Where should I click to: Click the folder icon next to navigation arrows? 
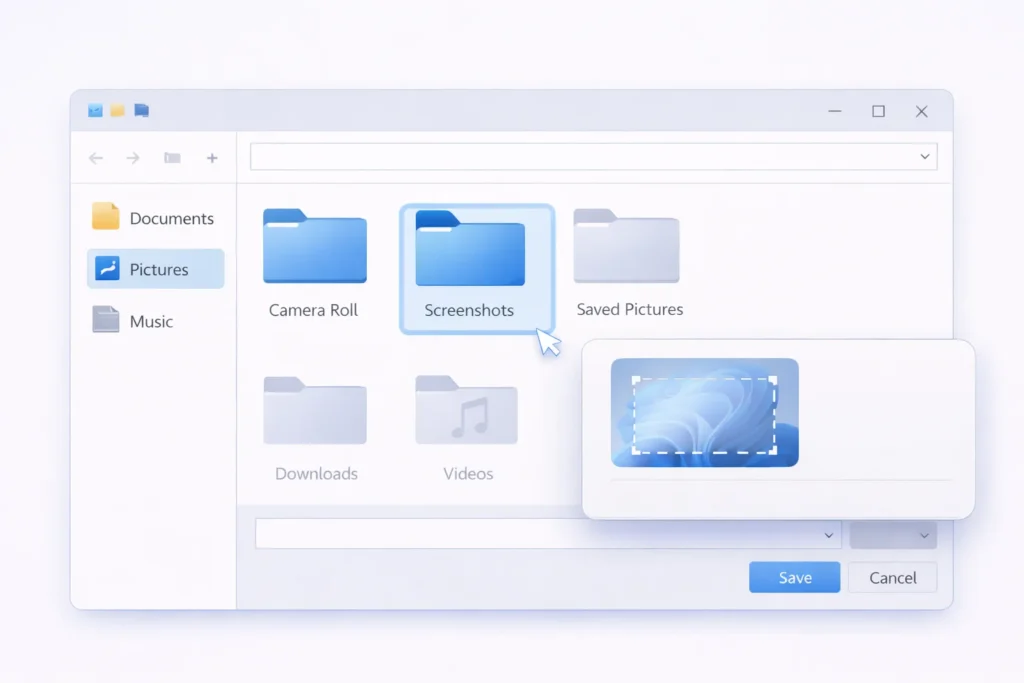[172, 158]
